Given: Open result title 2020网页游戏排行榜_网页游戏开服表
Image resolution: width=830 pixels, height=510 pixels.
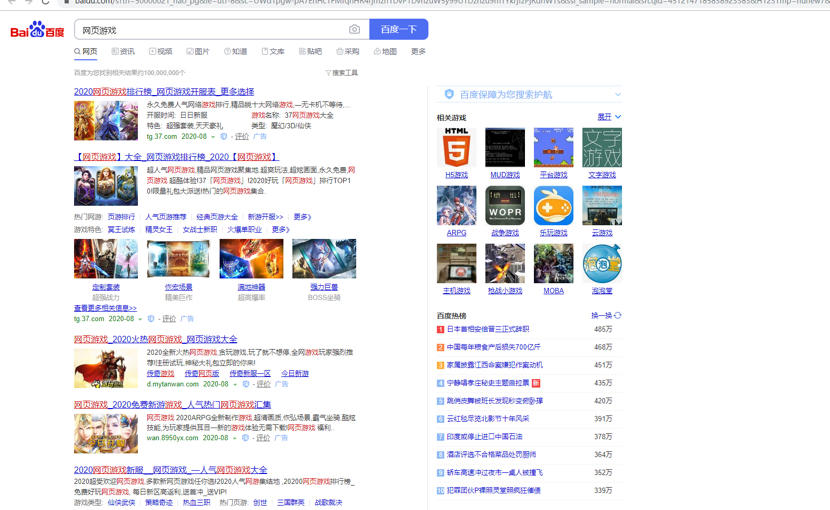Looking at the screenshot, I should [x=164, y=92].
